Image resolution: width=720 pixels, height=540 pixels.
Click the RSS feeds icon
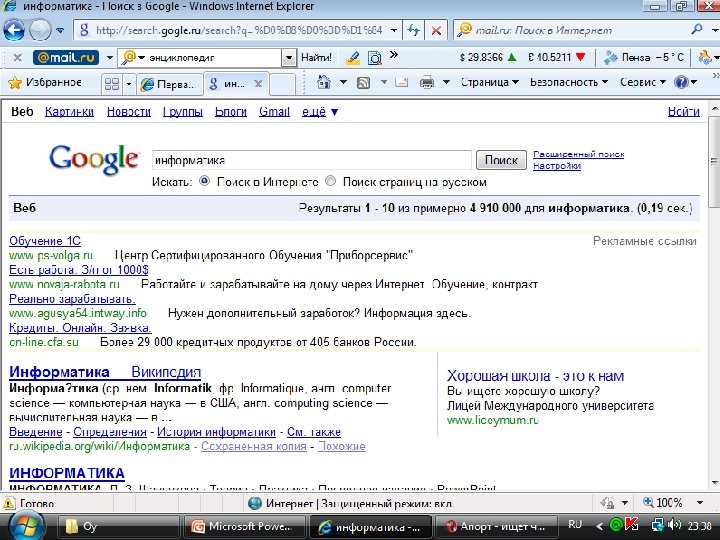[364, 83]
